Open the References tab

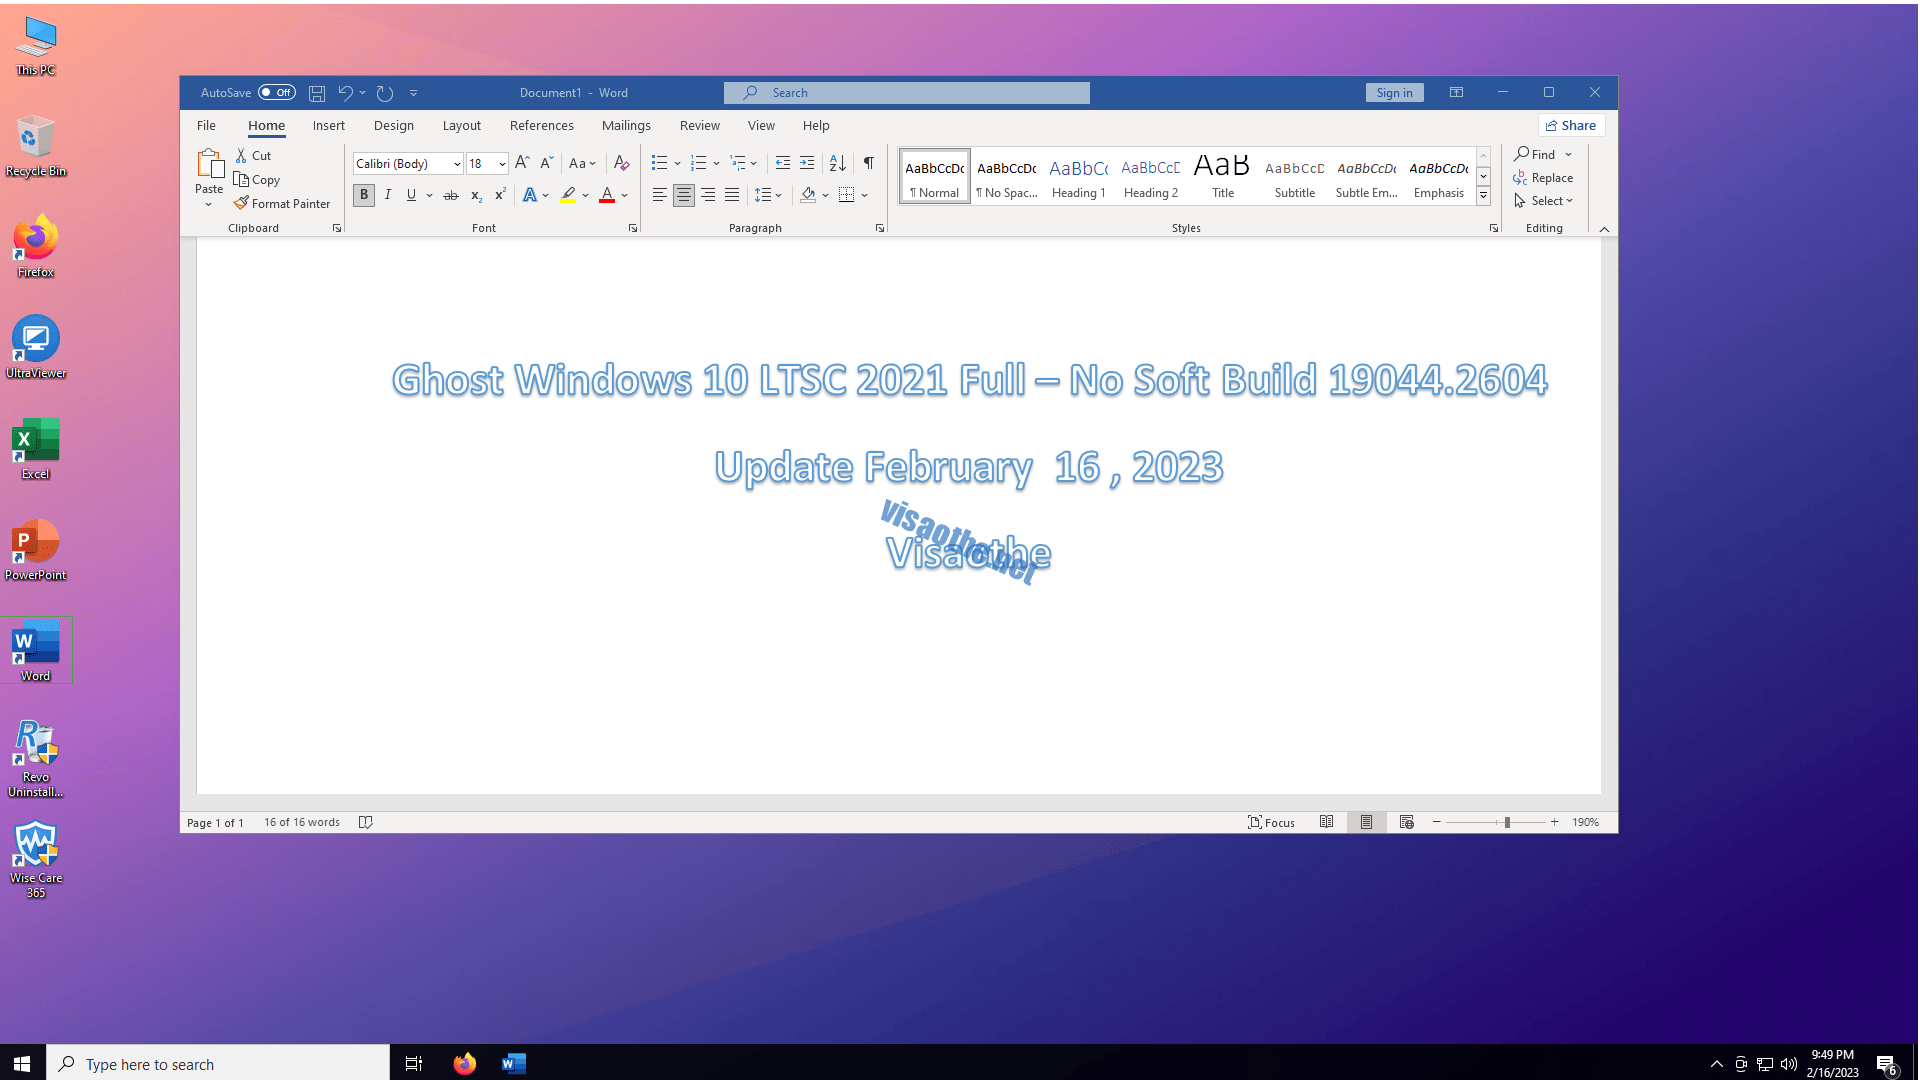(x=541, y=125)
